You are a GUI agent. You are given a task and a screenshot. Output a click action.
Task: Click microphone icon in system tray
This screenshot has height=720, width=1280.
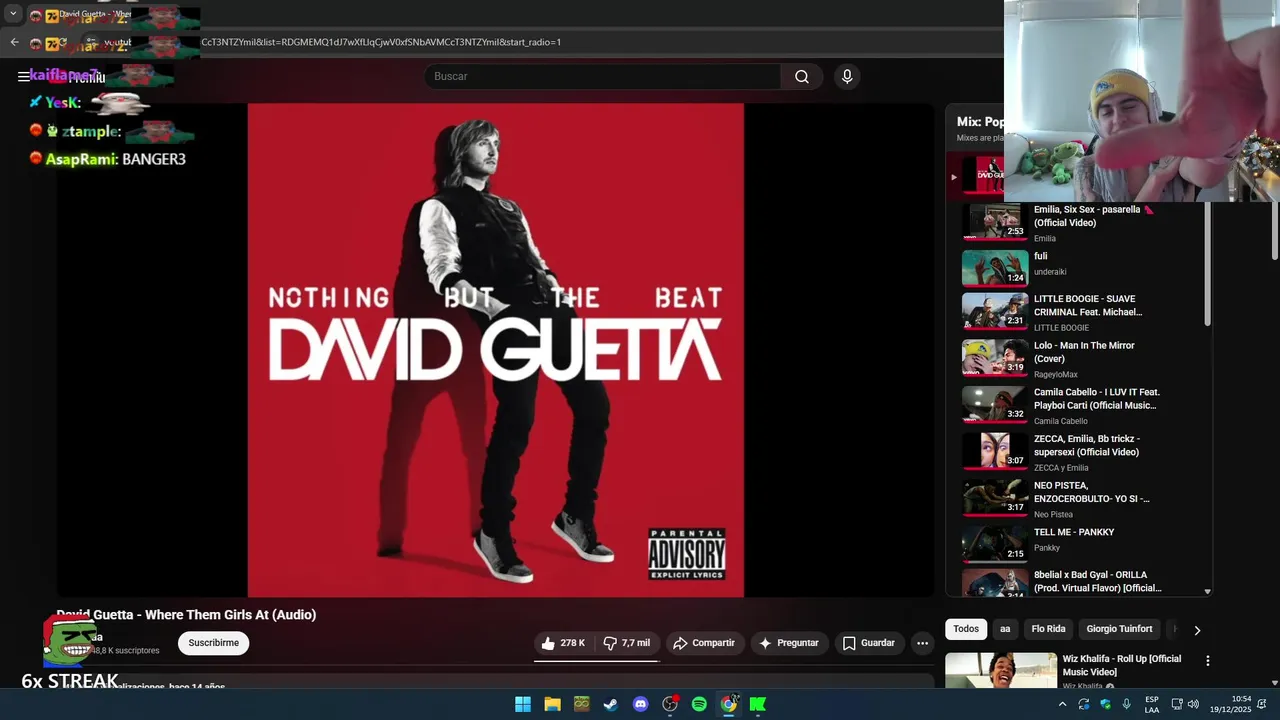1126,704
